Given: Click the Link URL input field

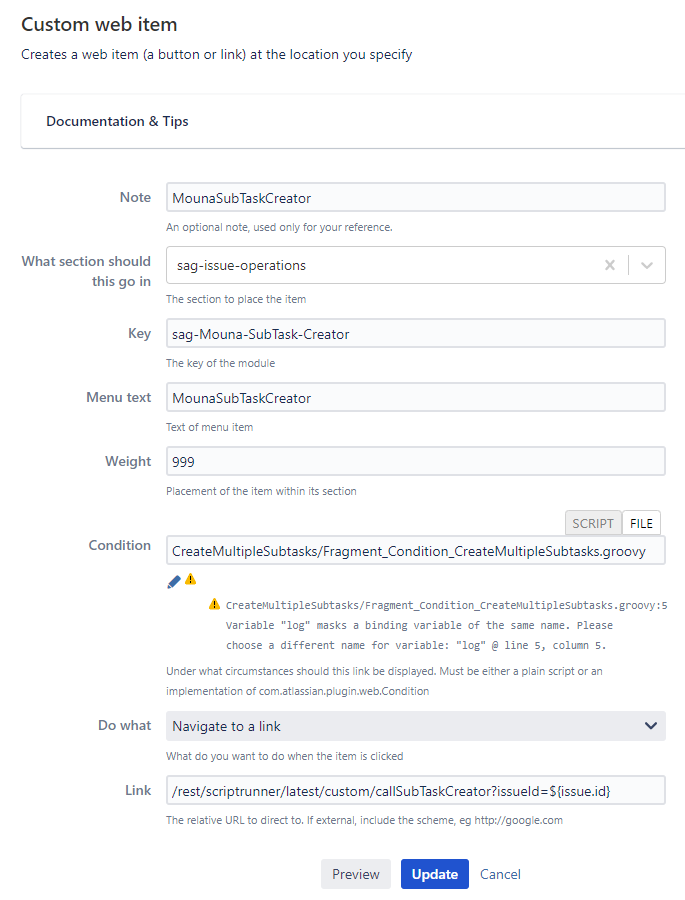Looking at the screenshot, I should pyautogui.click(x=416, y=790).
